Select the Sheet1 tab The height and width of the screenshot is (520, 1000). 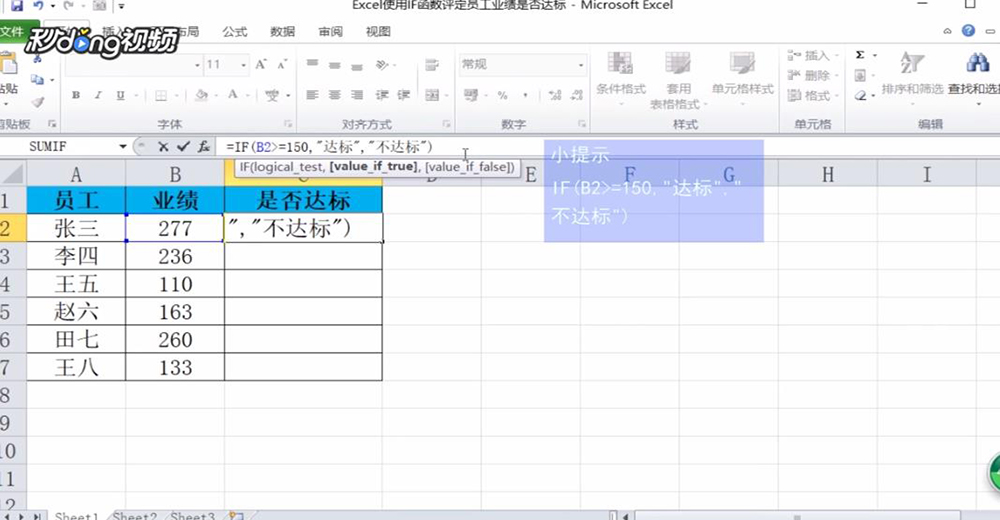(x=77, y=516)
